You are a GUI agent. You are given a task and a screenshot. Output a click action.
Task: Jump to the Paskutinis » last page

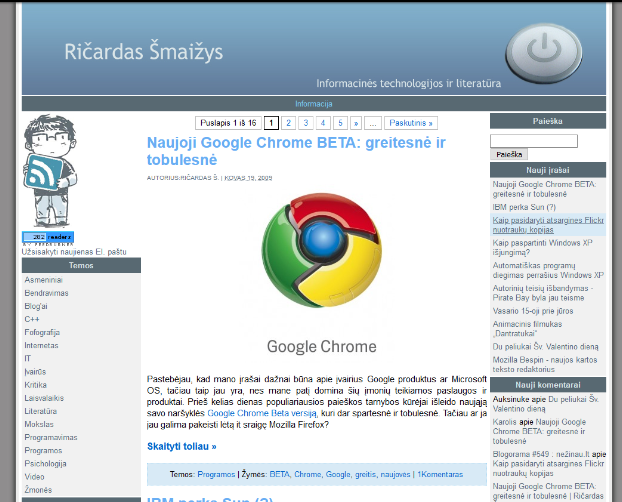[411, 123]
